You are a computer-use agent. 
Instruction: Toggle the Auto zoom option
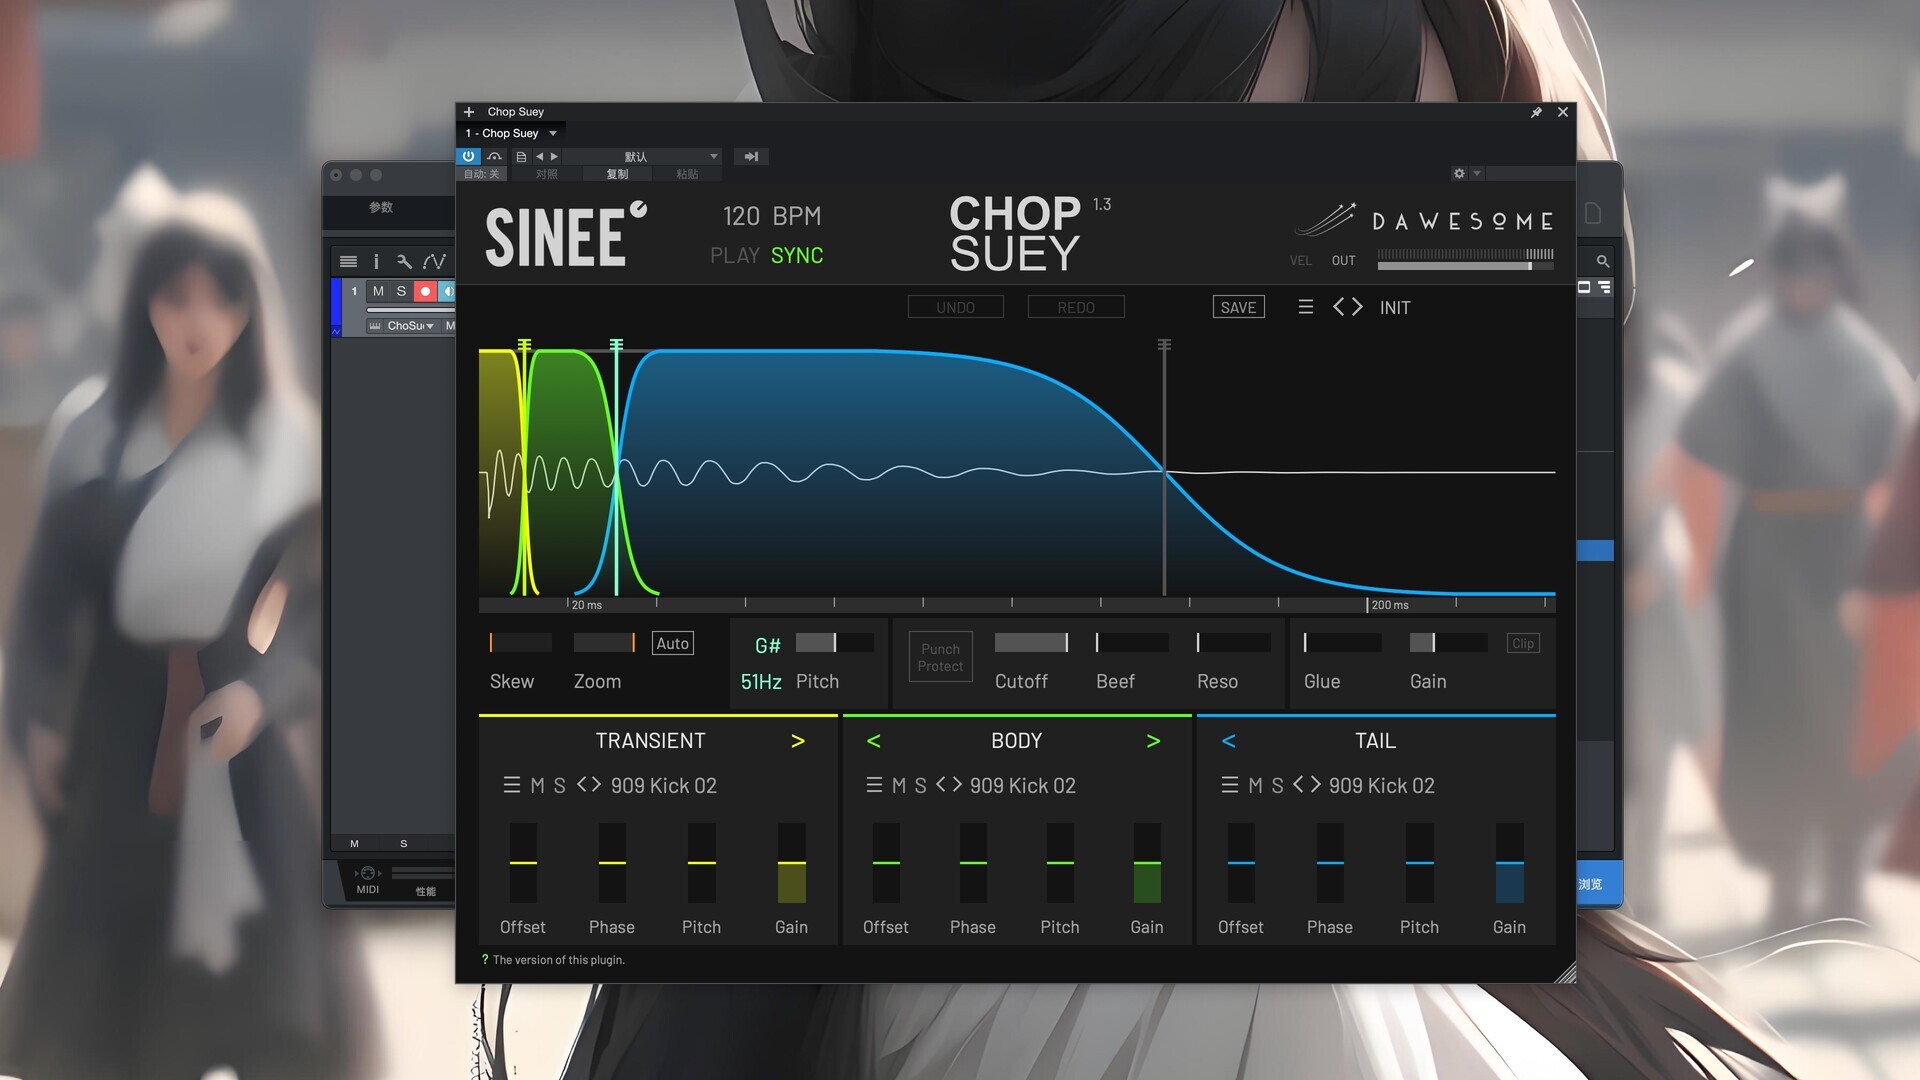(x=672, y=643)
